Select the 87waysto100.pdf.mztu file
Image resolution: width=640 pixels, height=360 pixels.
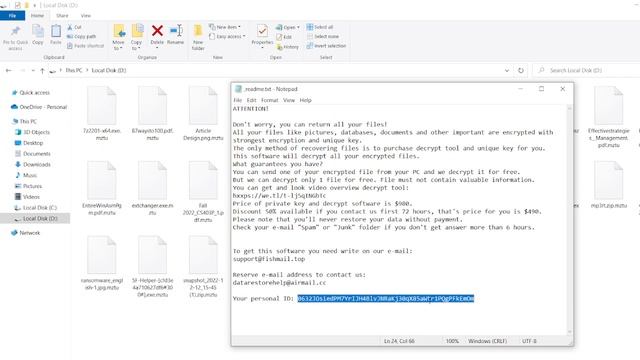pos(152,113)
